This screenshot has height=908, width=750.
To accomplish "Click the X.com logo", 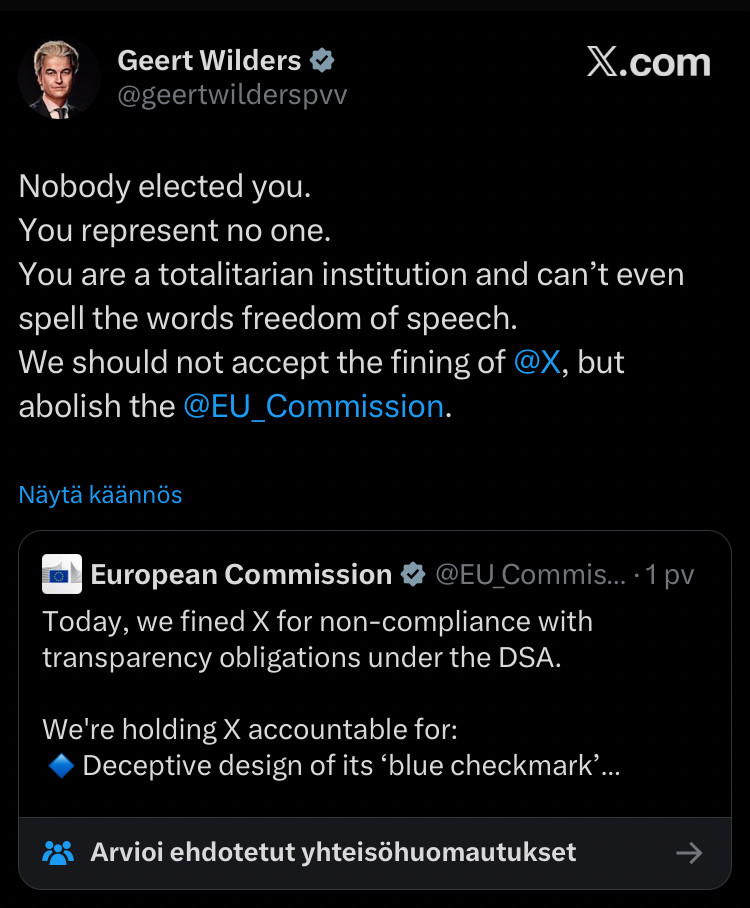I will 648,63.
